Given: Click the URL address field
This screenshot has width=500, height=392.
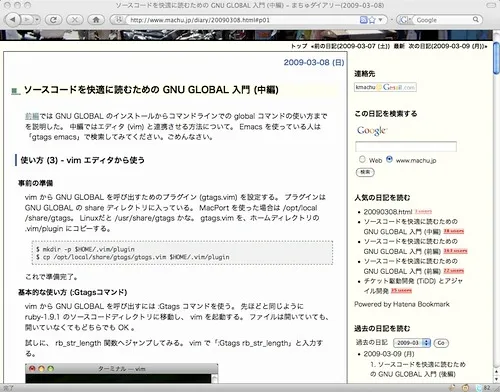Looking at the screenshot, I should tap(243, 20).
